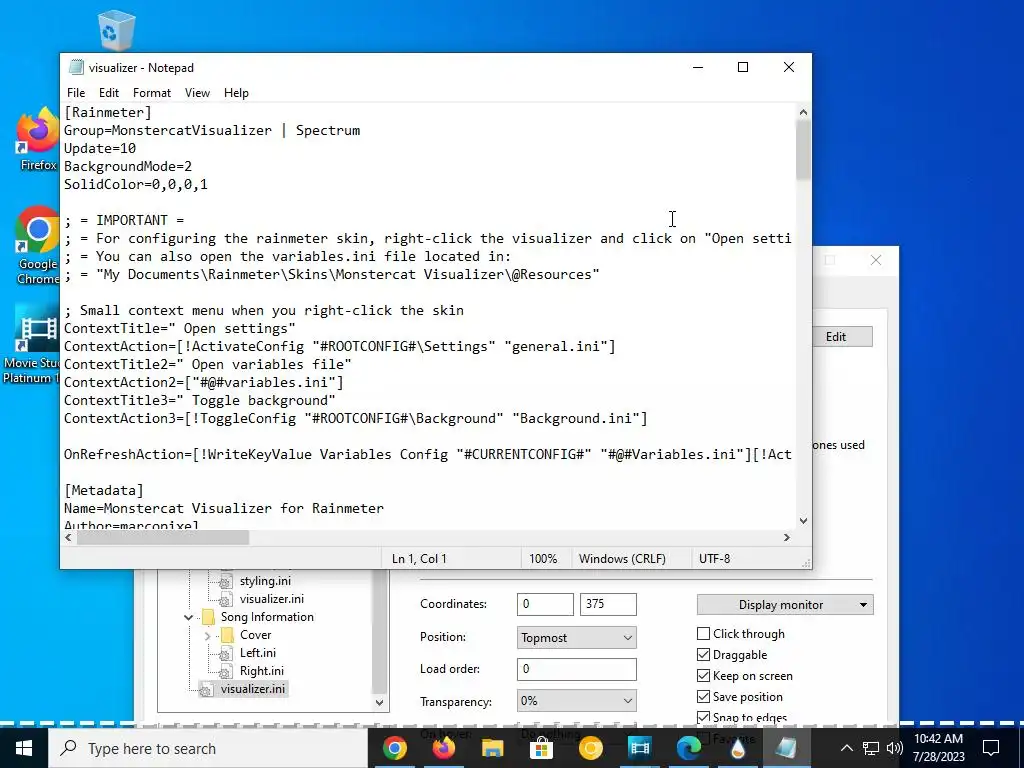
Task: Select the Google Chrome desktop shortcut
Action: click(x=38, y=246)
